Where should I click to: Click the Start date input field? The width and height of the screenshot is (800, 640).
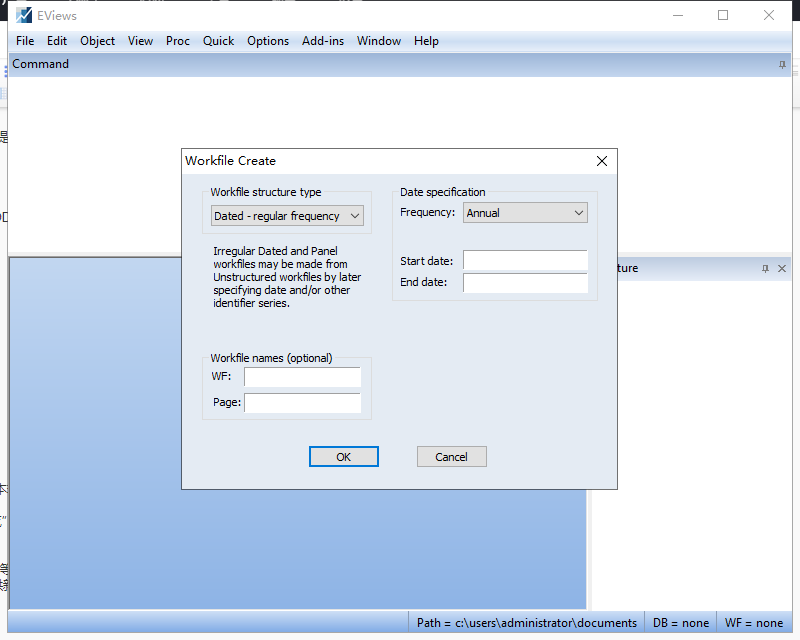tap(526, 260)
